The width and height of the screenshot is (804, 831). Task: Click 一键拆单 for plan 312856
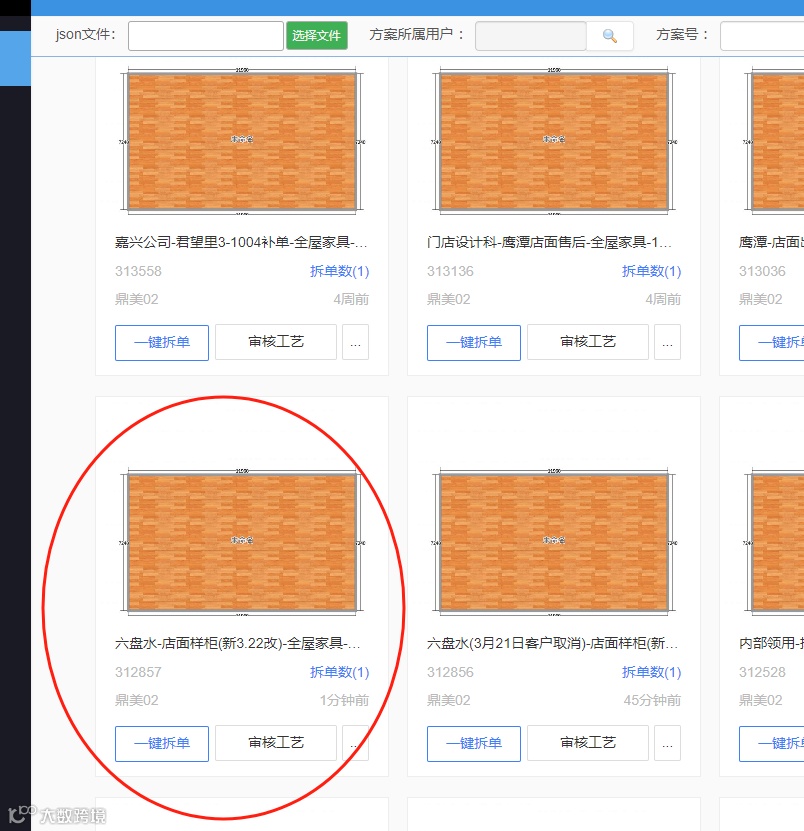(474, 744)
